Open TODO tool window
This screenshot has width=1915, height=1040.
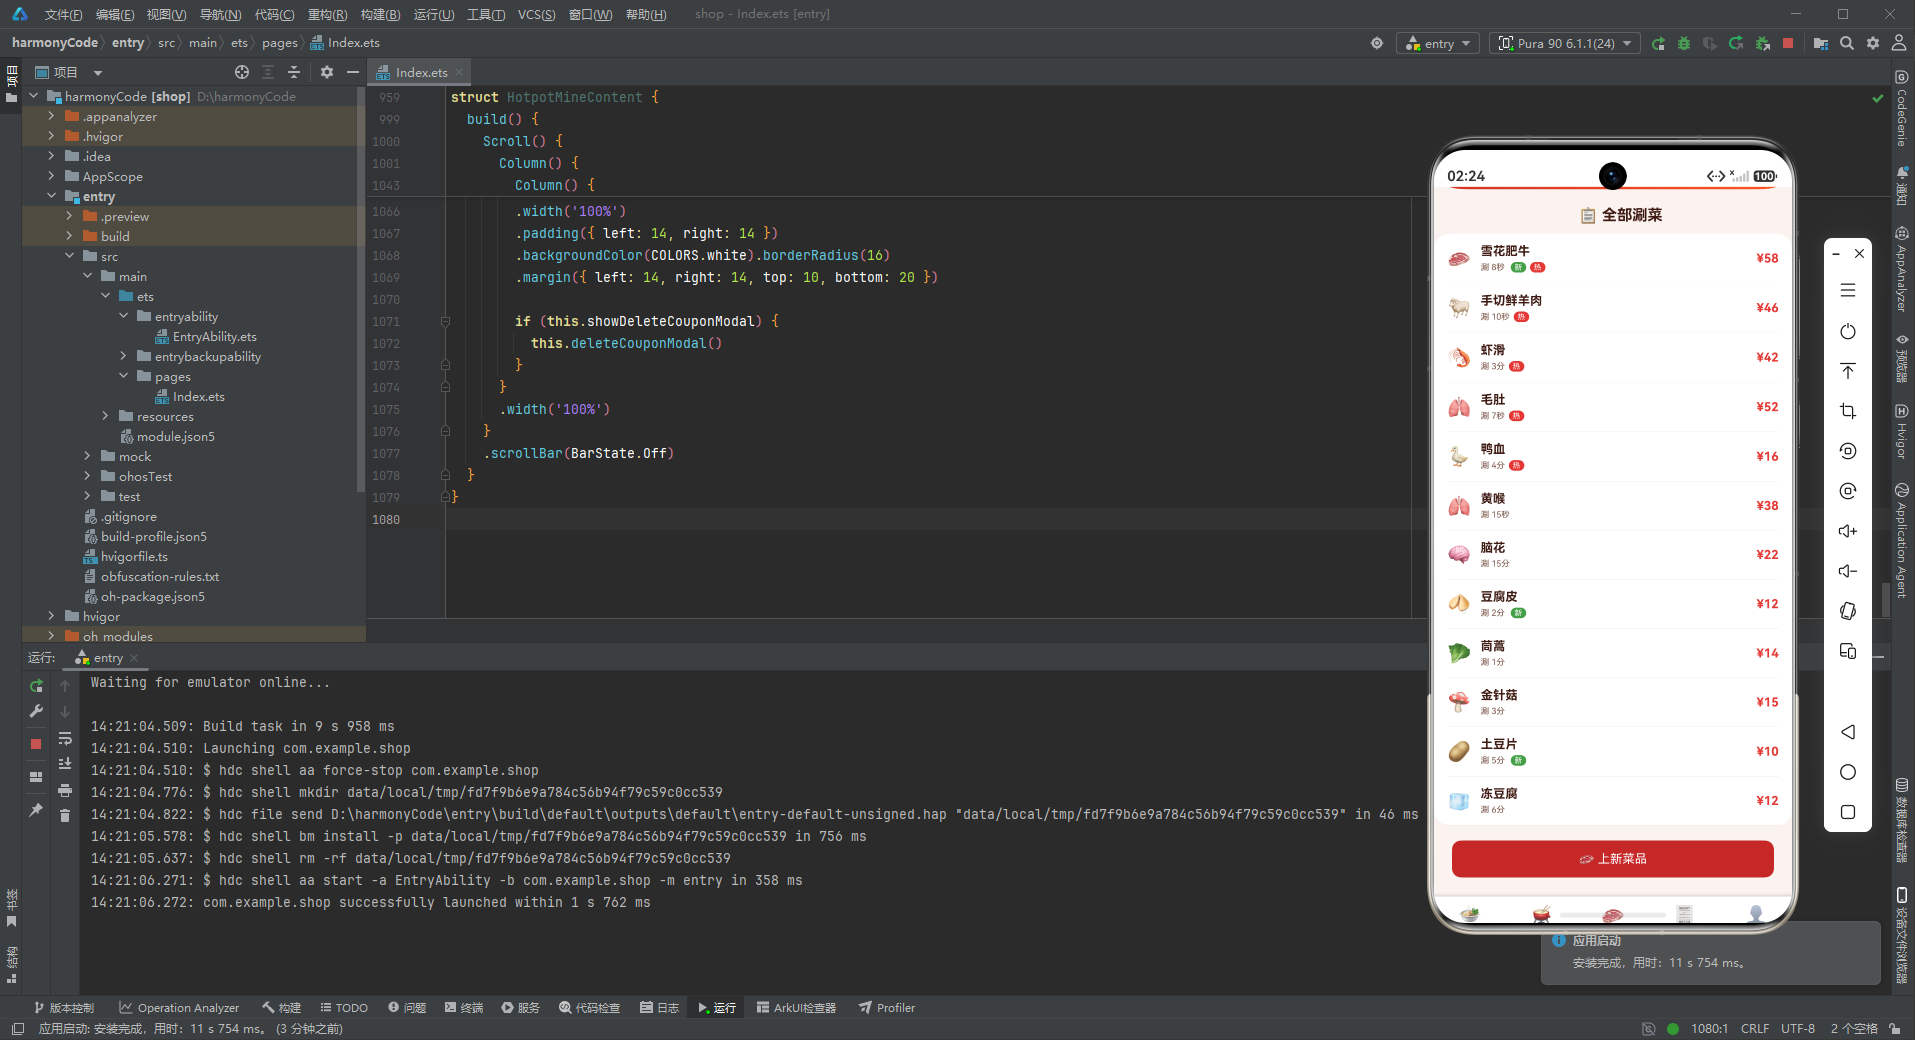pyautogui.click(x=344, y=1008)
